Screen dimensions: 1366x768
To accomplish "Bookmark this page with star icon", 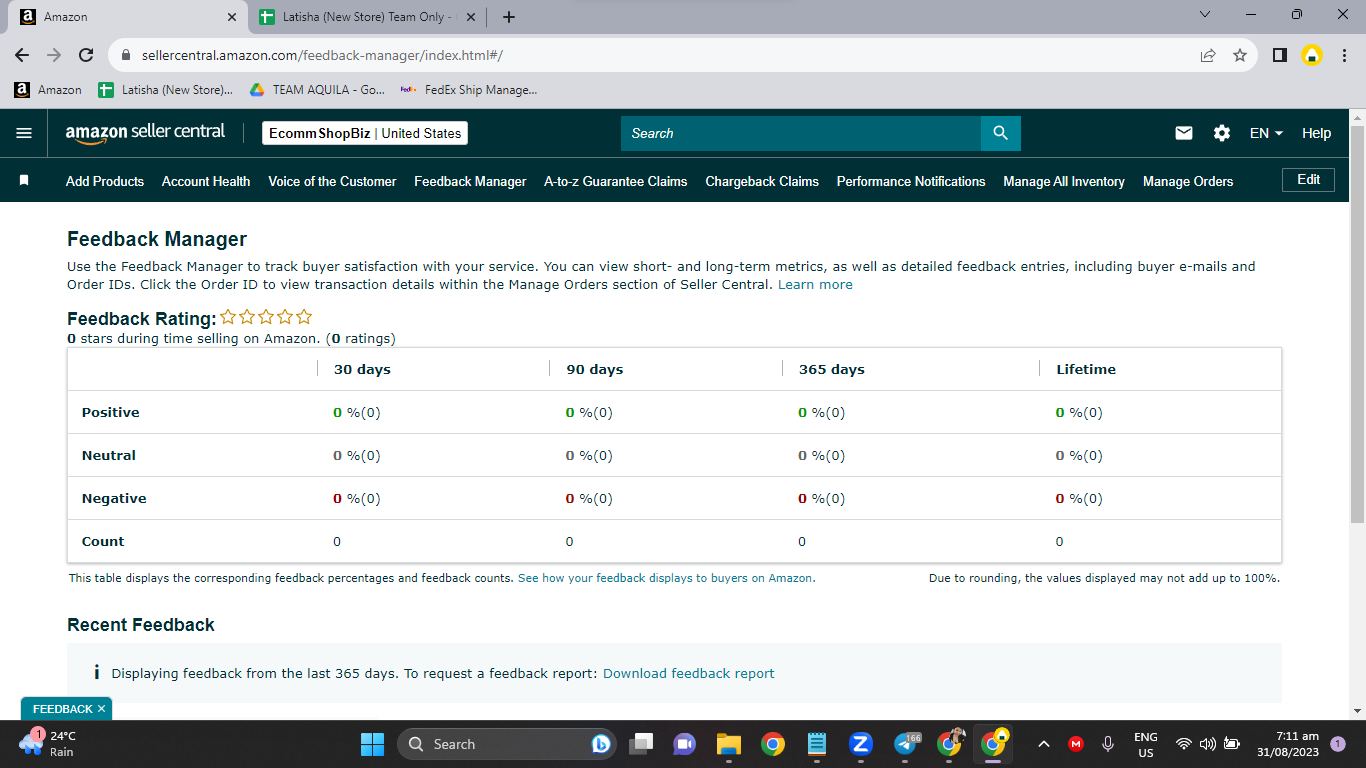I will coord(1240,56).
